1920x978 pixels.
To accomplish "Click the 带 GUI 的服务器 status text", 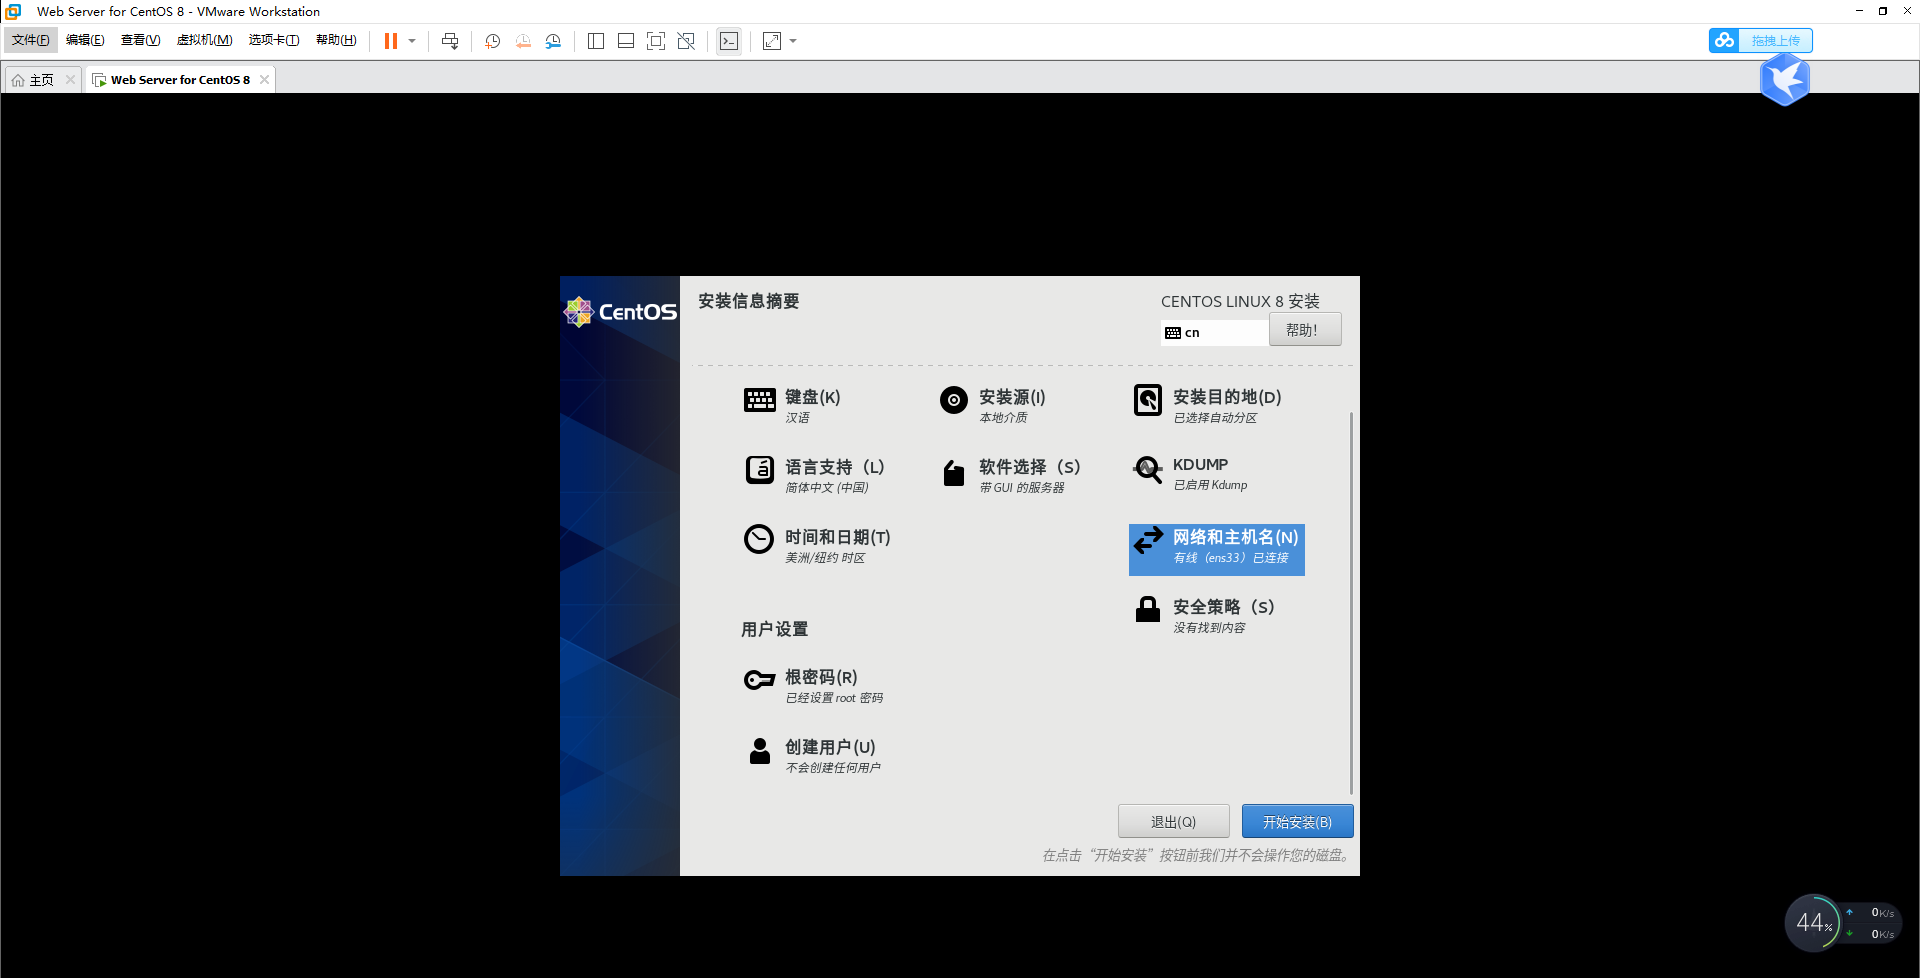I will tap(1022, 488).
